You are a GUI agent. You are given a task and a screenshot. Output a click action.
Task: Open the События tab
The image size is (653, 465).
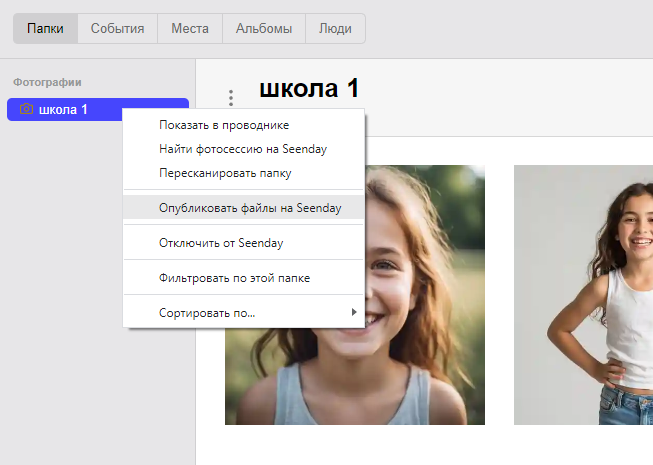(x=117, y=29)
